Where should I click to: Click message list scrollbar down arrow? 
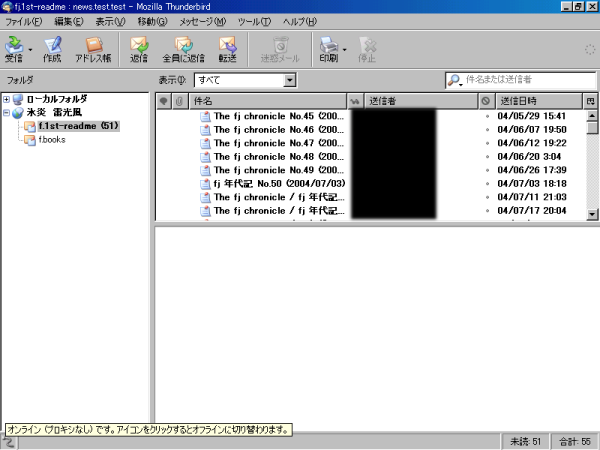pyautogui.click(x=592, y=214)
